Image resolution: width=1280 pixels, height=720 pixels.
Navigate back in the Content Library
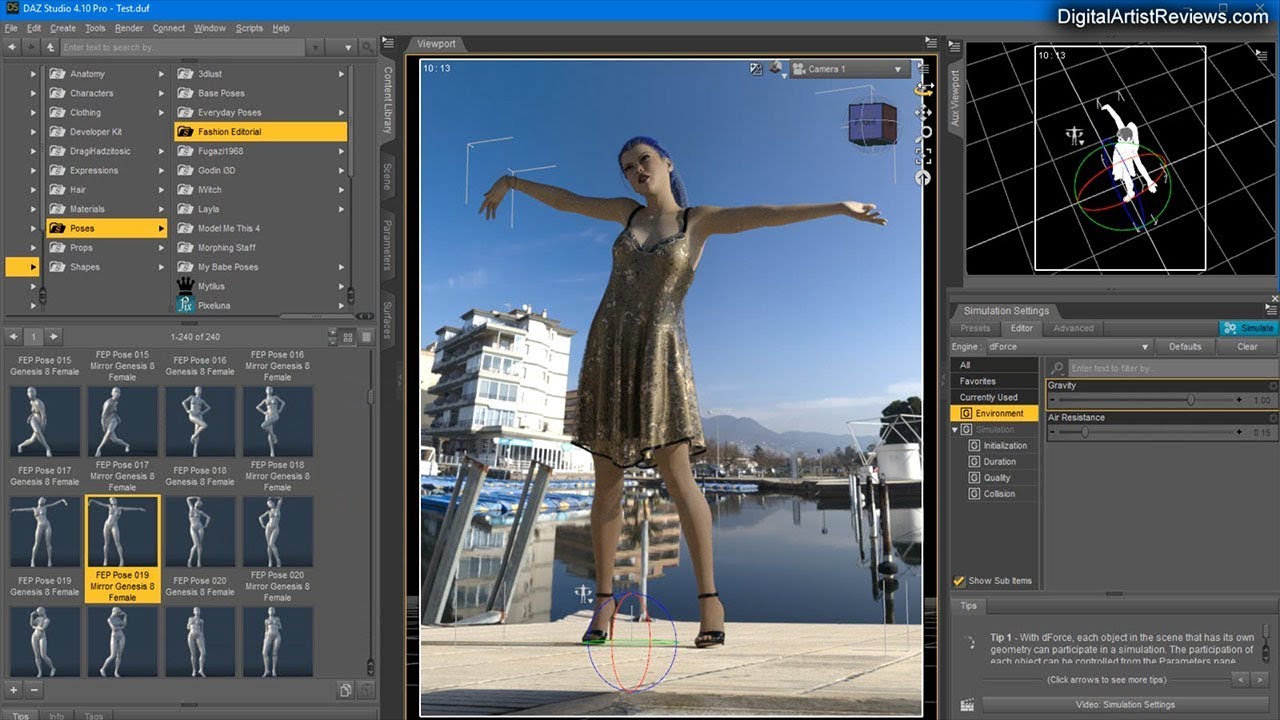12,47
